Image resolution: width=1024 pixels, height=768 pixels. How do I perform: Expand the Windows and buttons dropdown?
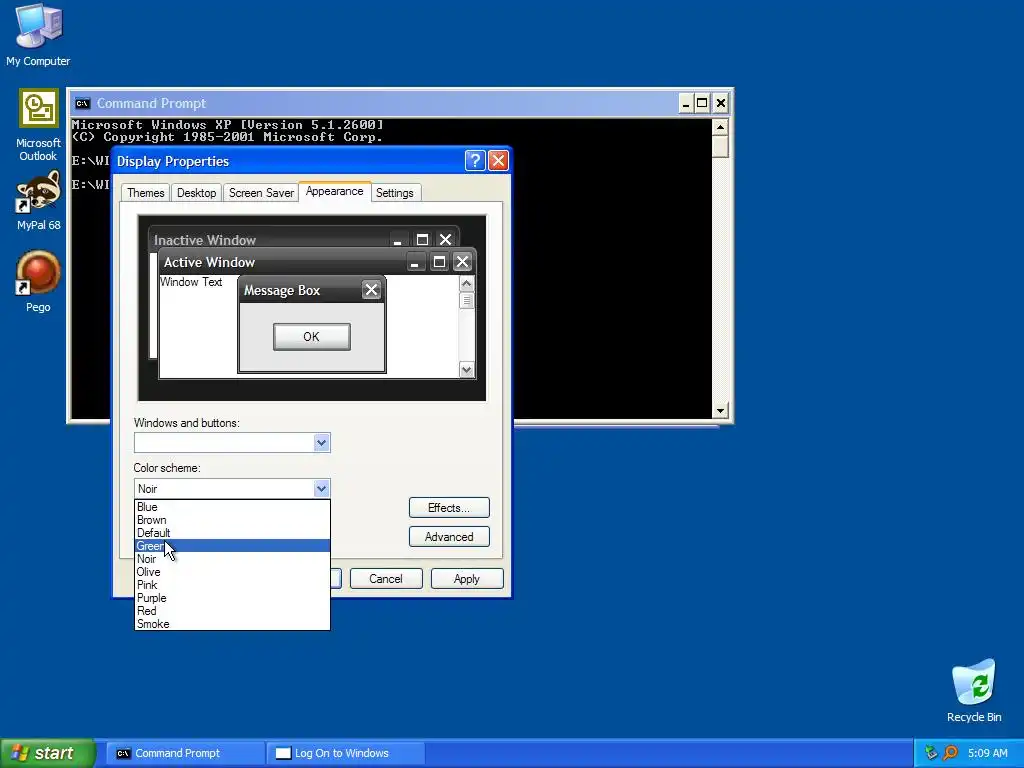point(321,443)
